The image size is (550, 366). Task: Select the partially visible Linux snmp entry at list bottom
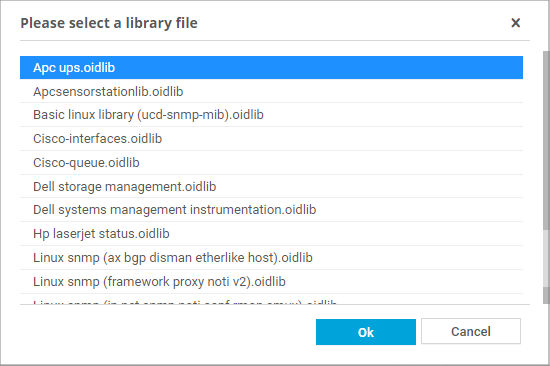pyautogui.click(x=271, y=299)
